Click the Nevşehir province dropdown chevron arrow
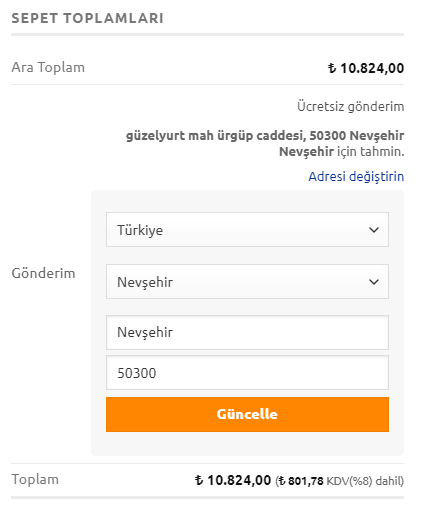The image size is (423, 509). pos(374,282)
